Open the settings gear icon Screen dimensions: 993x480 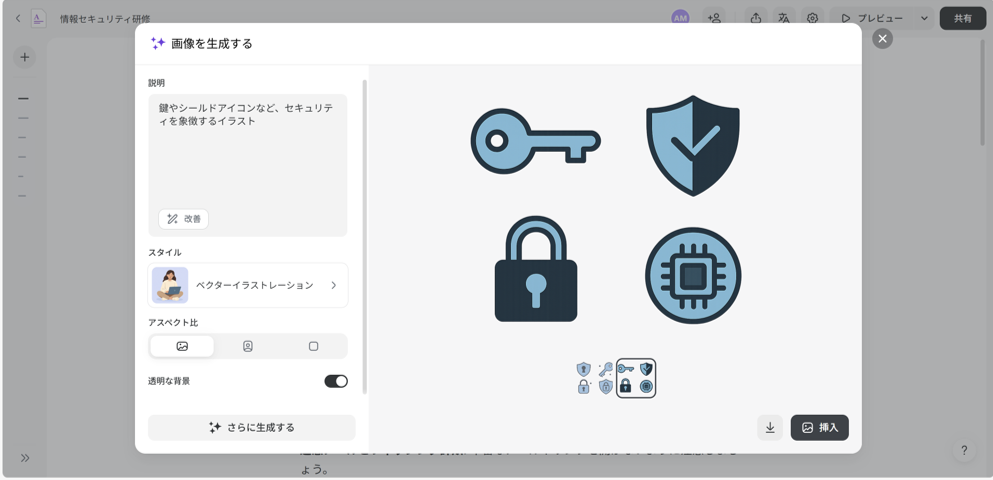[x=813, y=18]
